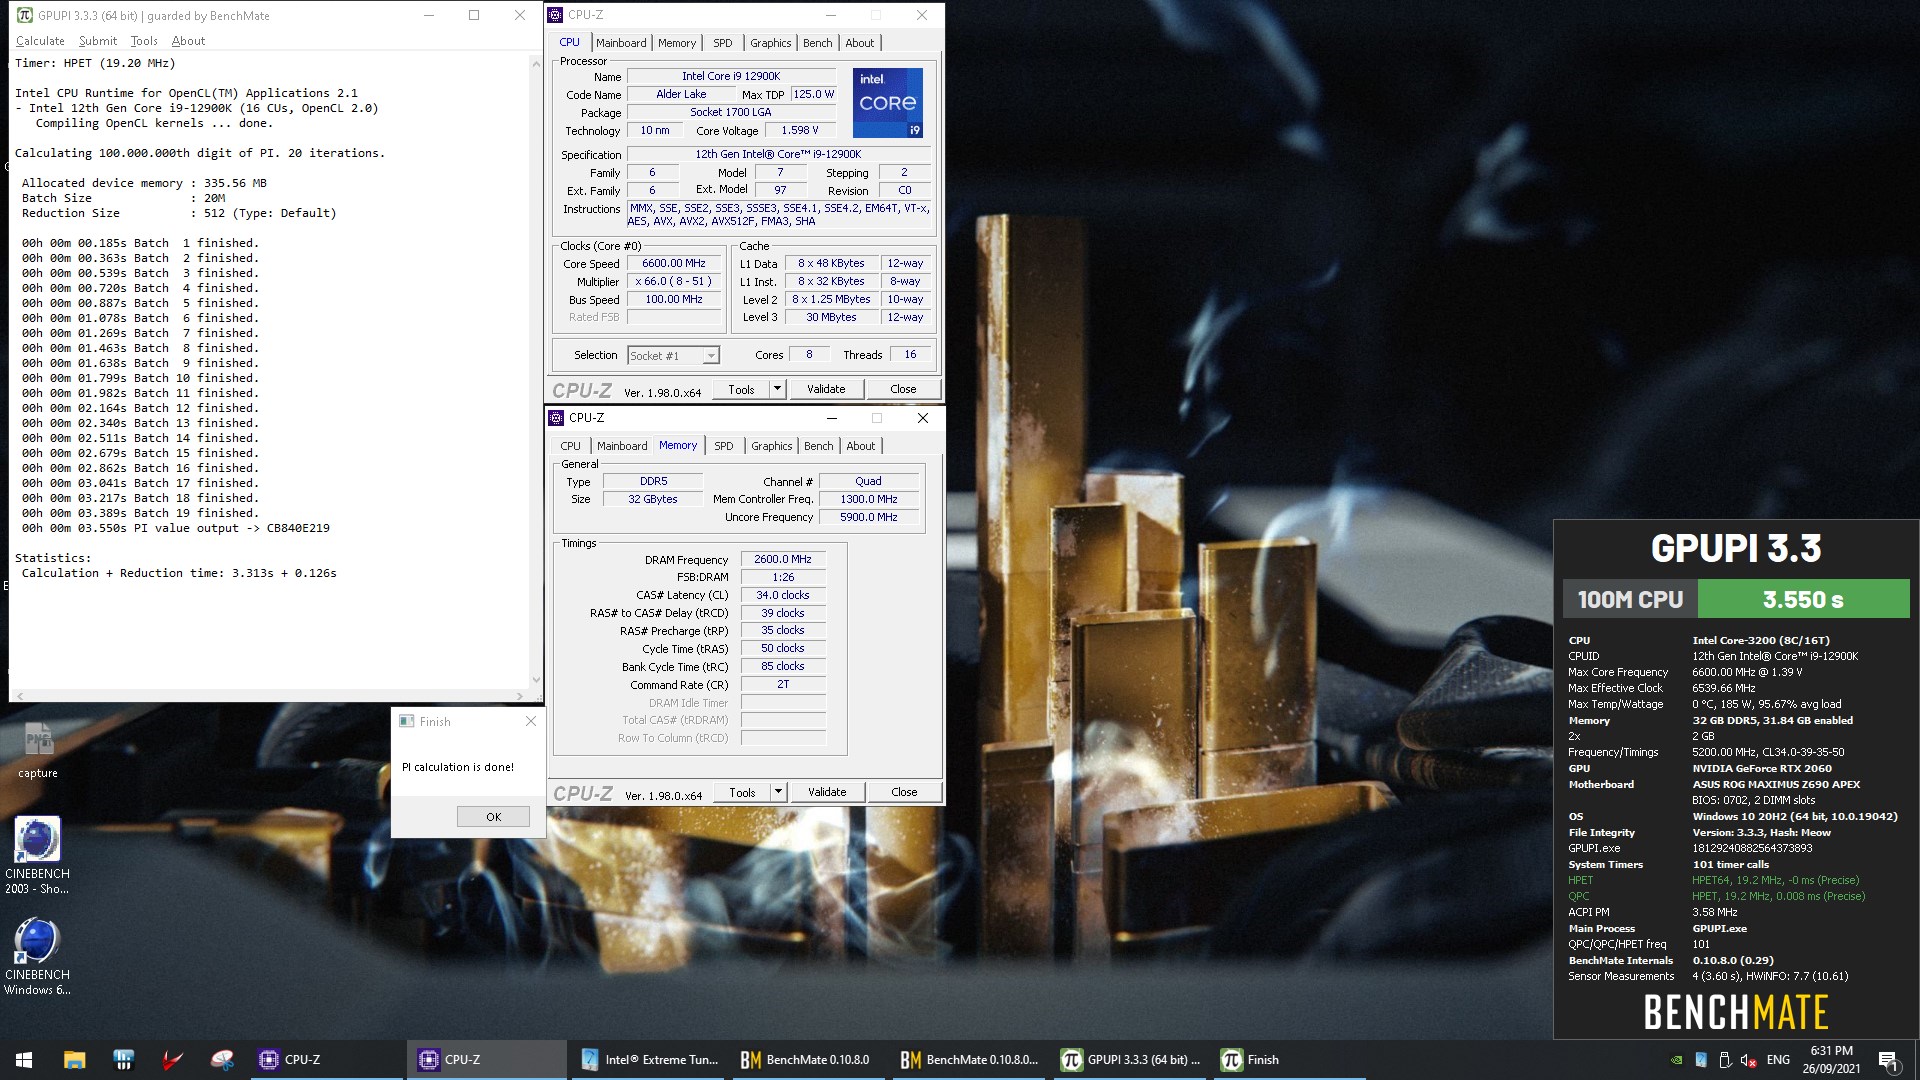Open the Calculate menu in GPUPI
Image resolution: width=1920 pixels, height=1080 pixels.
[x=40, y=41]
